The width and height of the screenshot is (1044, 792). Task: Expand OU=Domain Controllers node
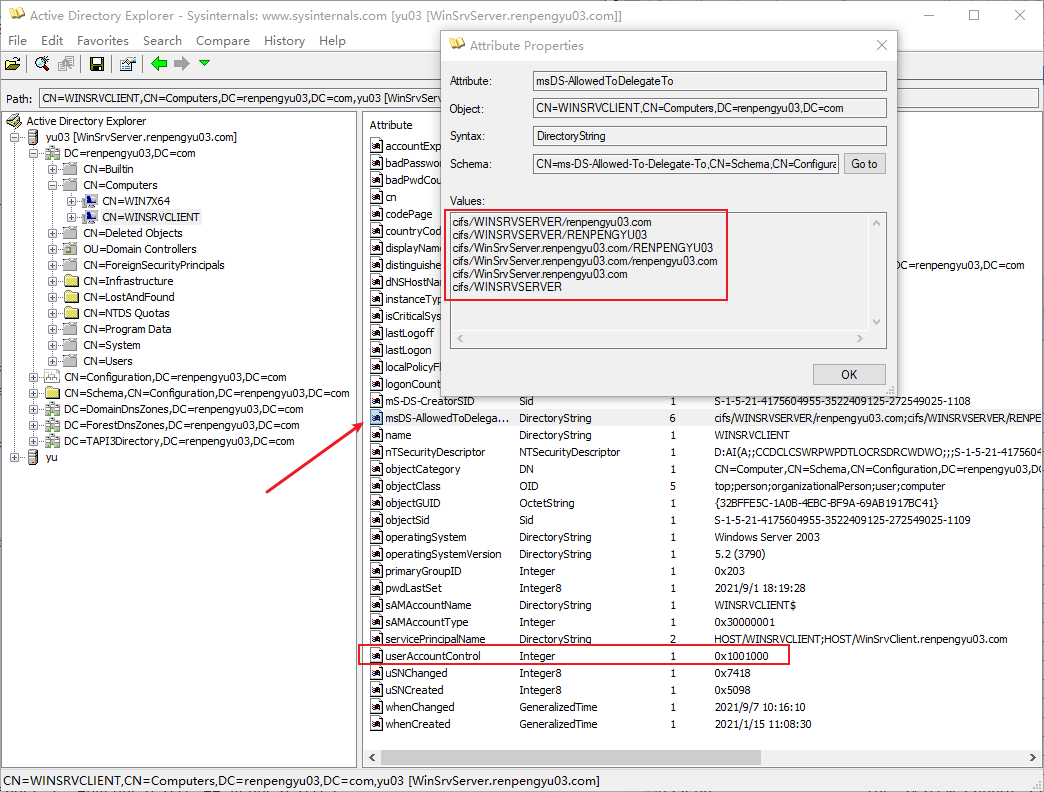tap(53, 249)
